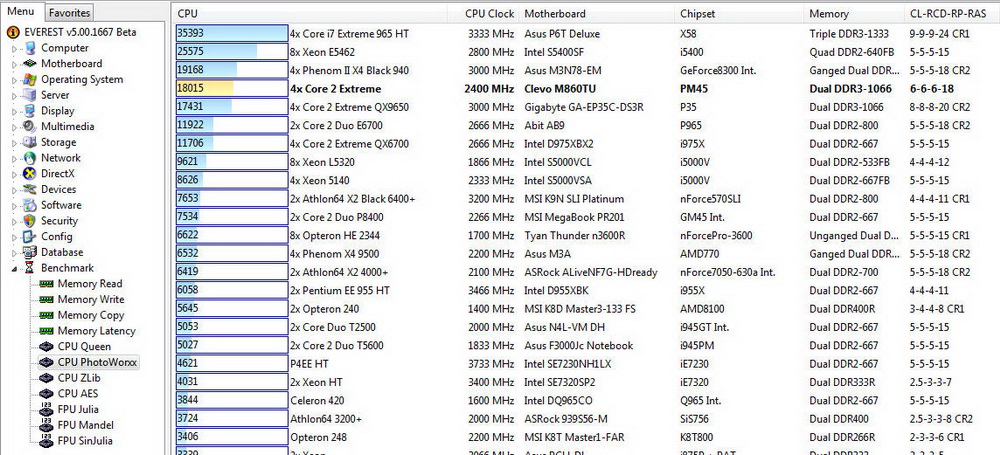Click the Security shield icon
The image size is (1000, 455).
29,221
